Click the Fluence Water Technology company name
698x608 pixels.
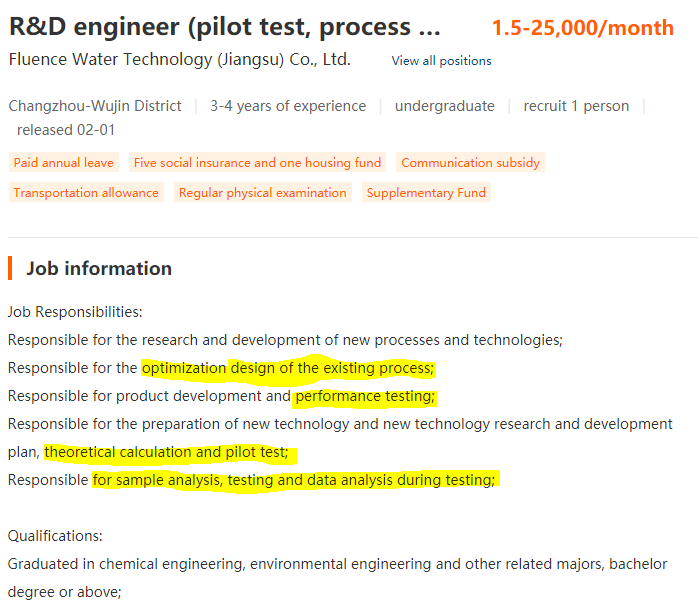coord(180,59)
